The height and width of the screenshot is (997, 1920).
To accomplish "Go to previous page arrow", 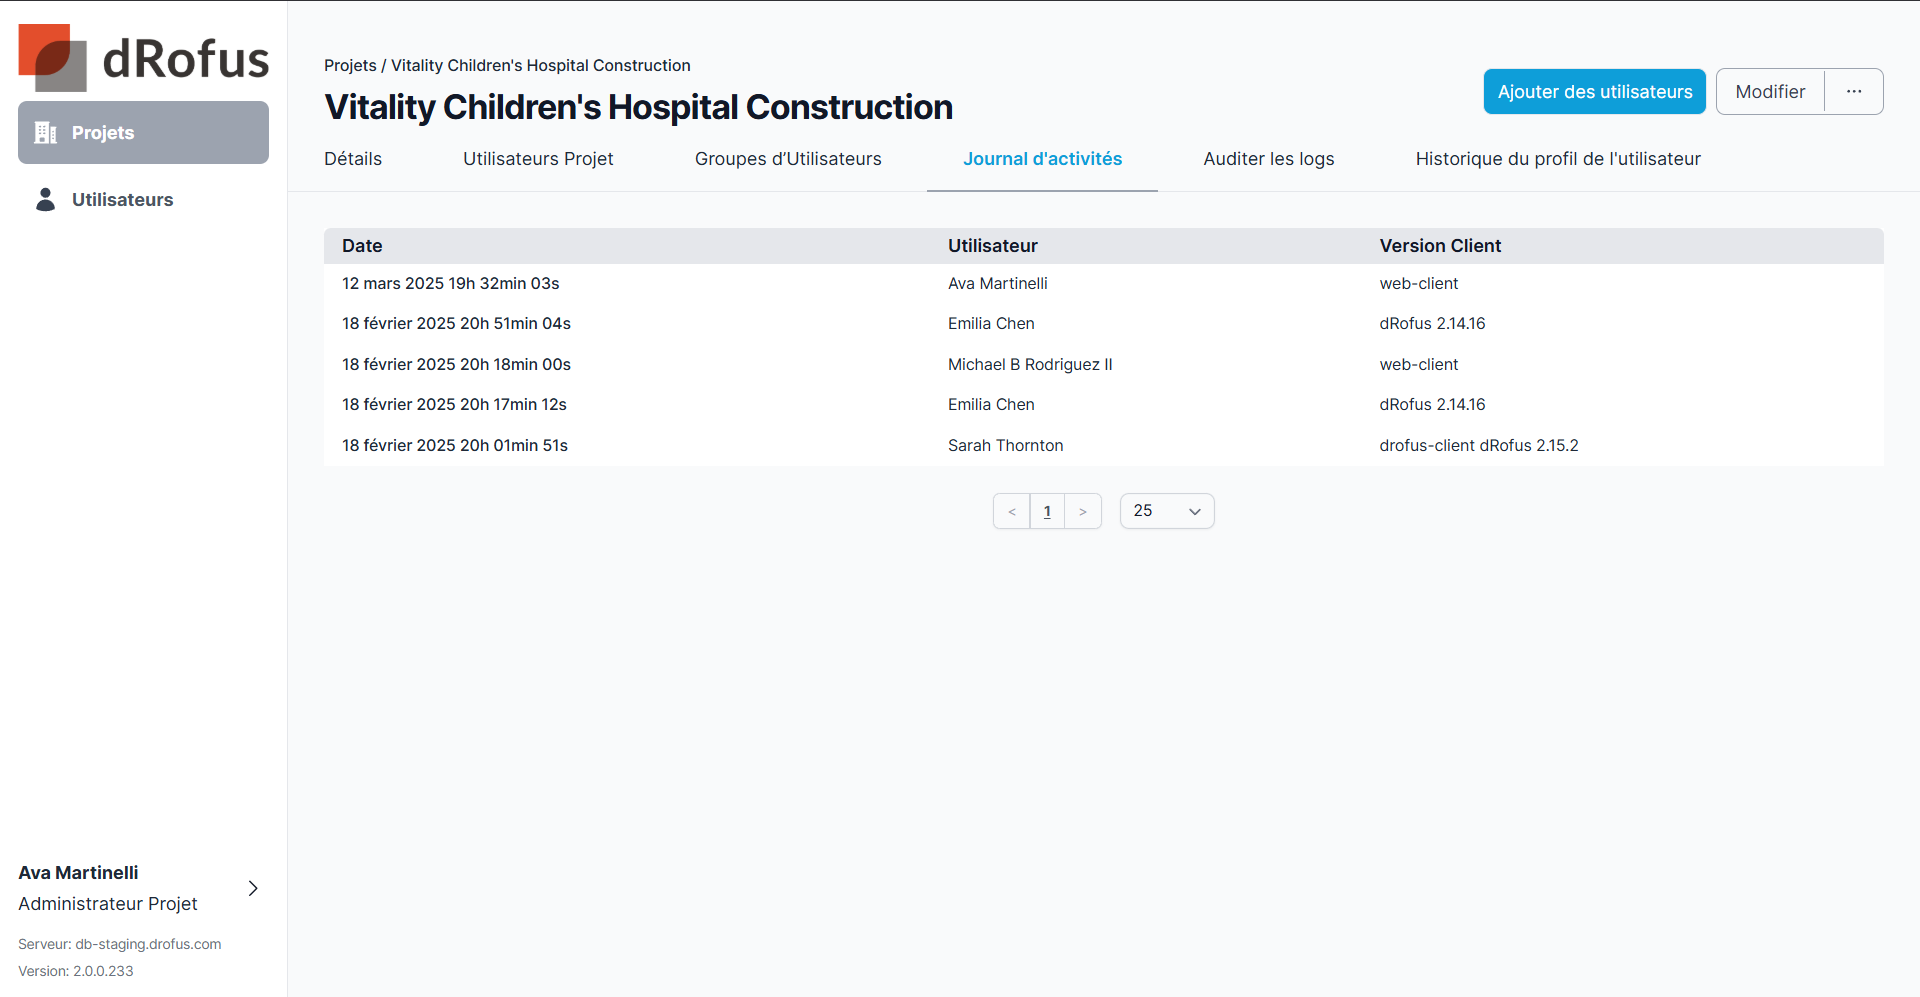I will tap(1012, 512).
